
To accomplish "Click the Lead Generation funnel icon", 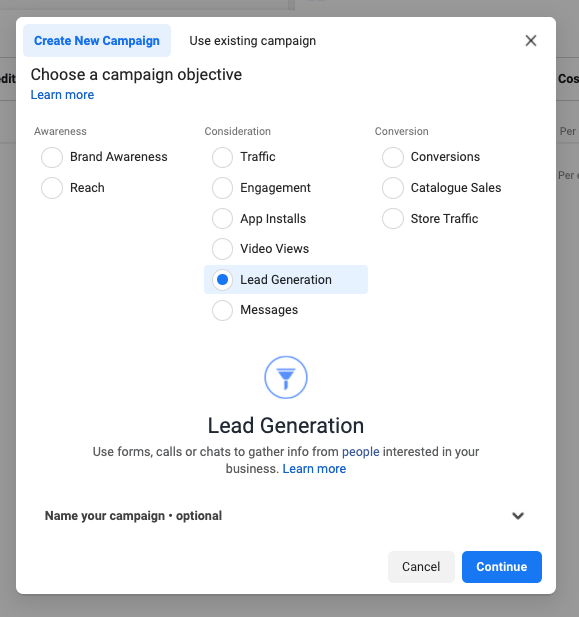I will [x=286, y=377].
